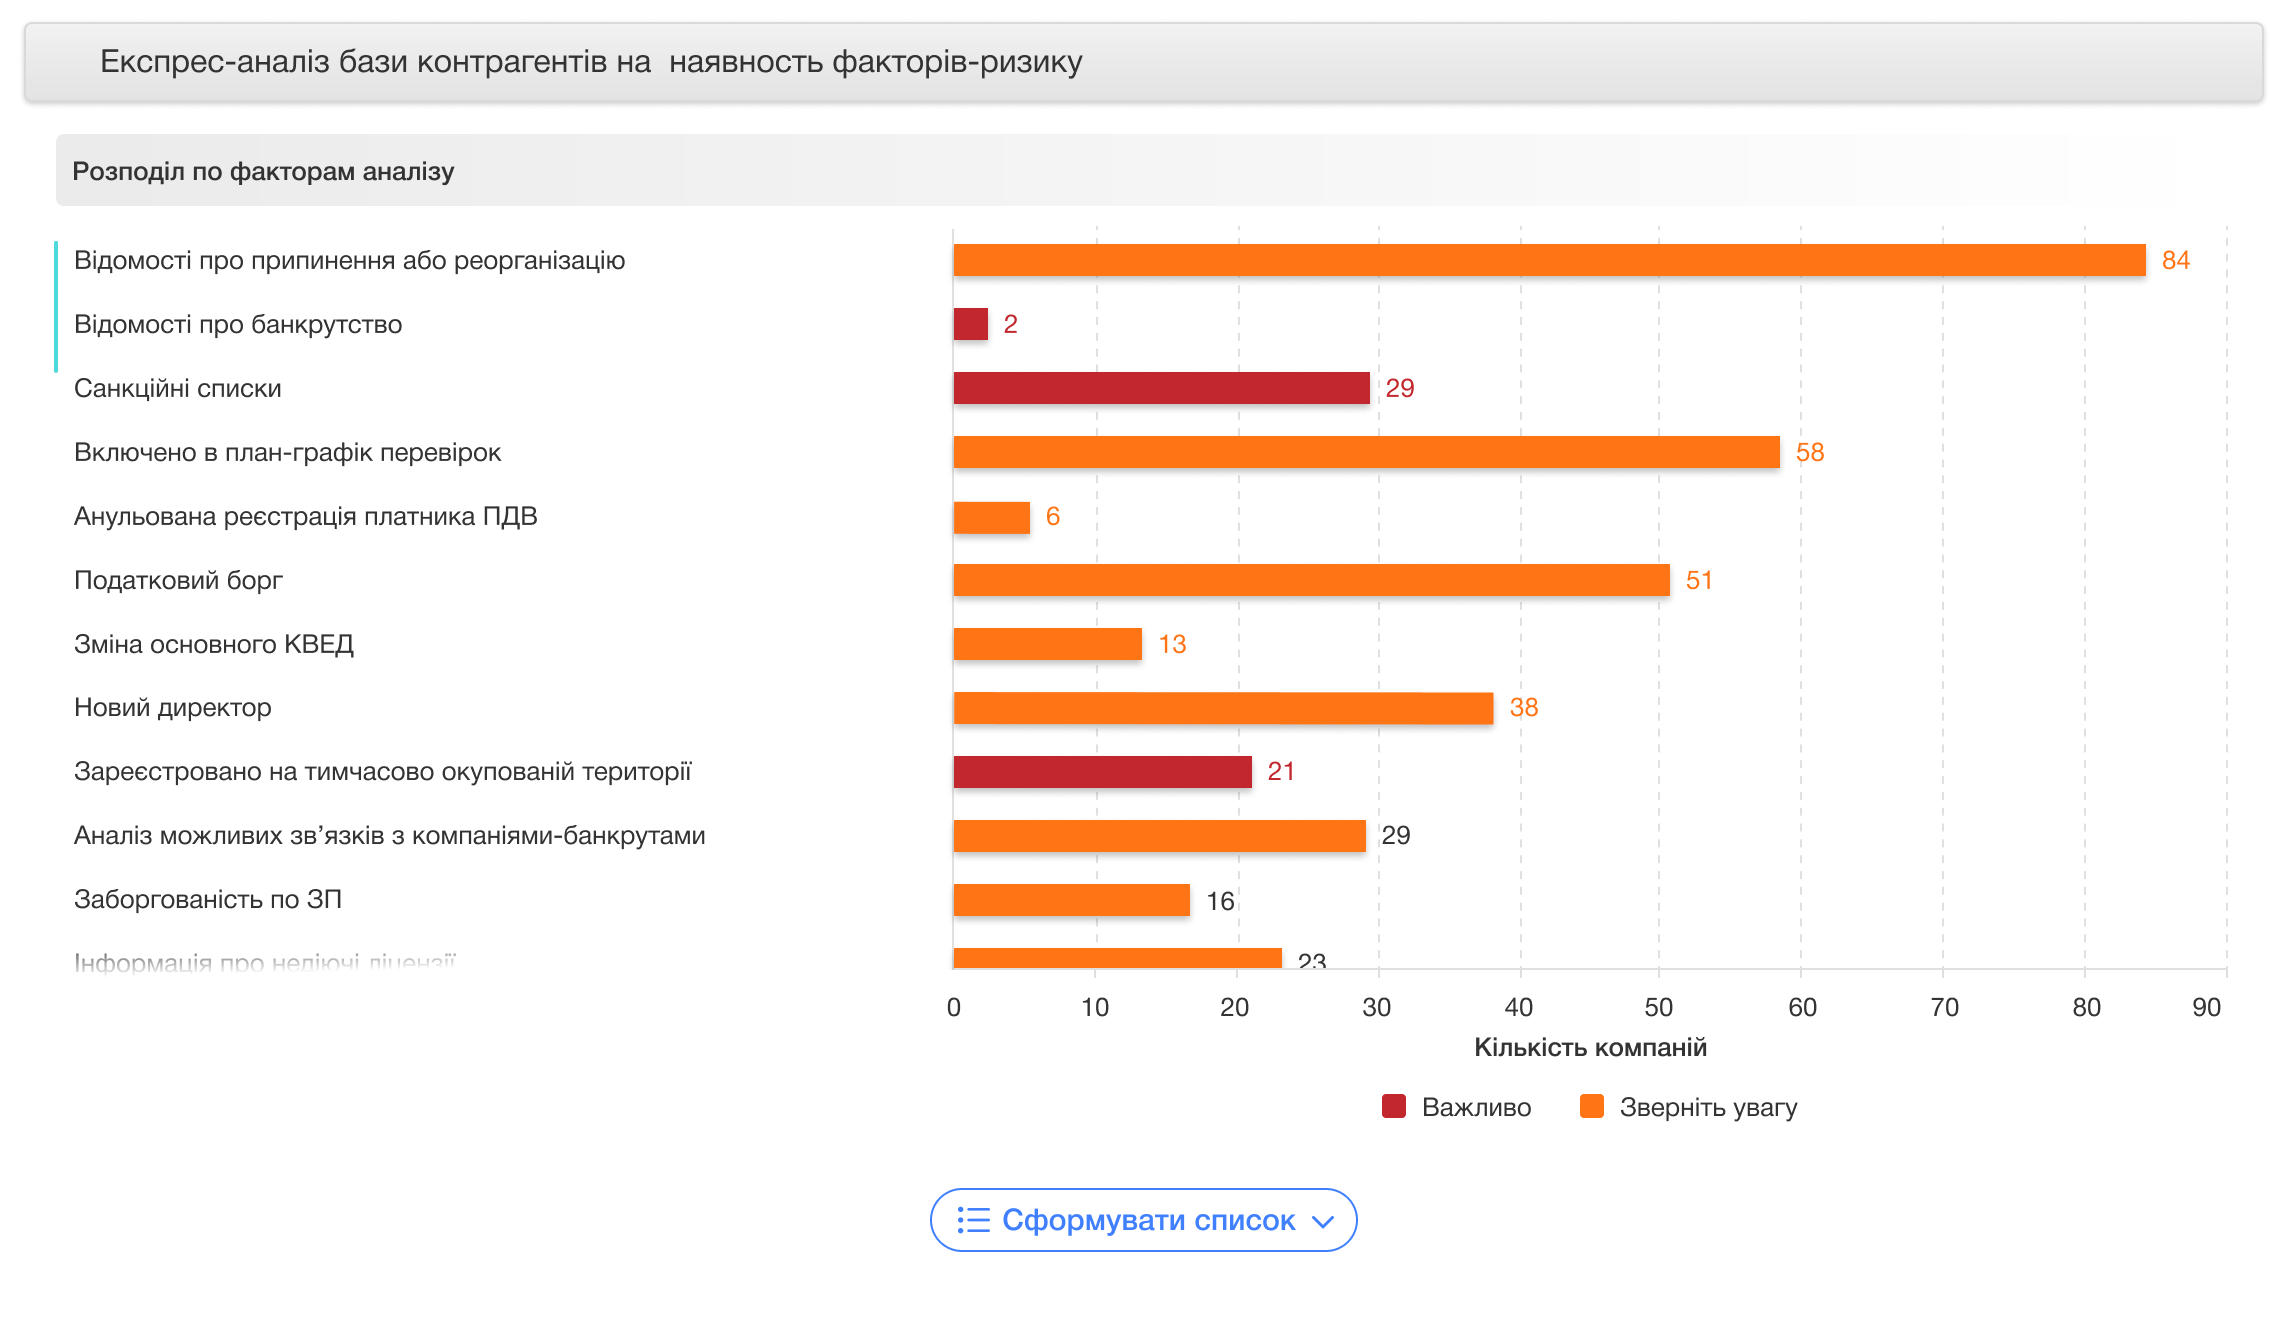This screenshot has width=2288, height=1342.
Task: Toggle the Важливо red legend swatch
Action: [1393, 1106]
